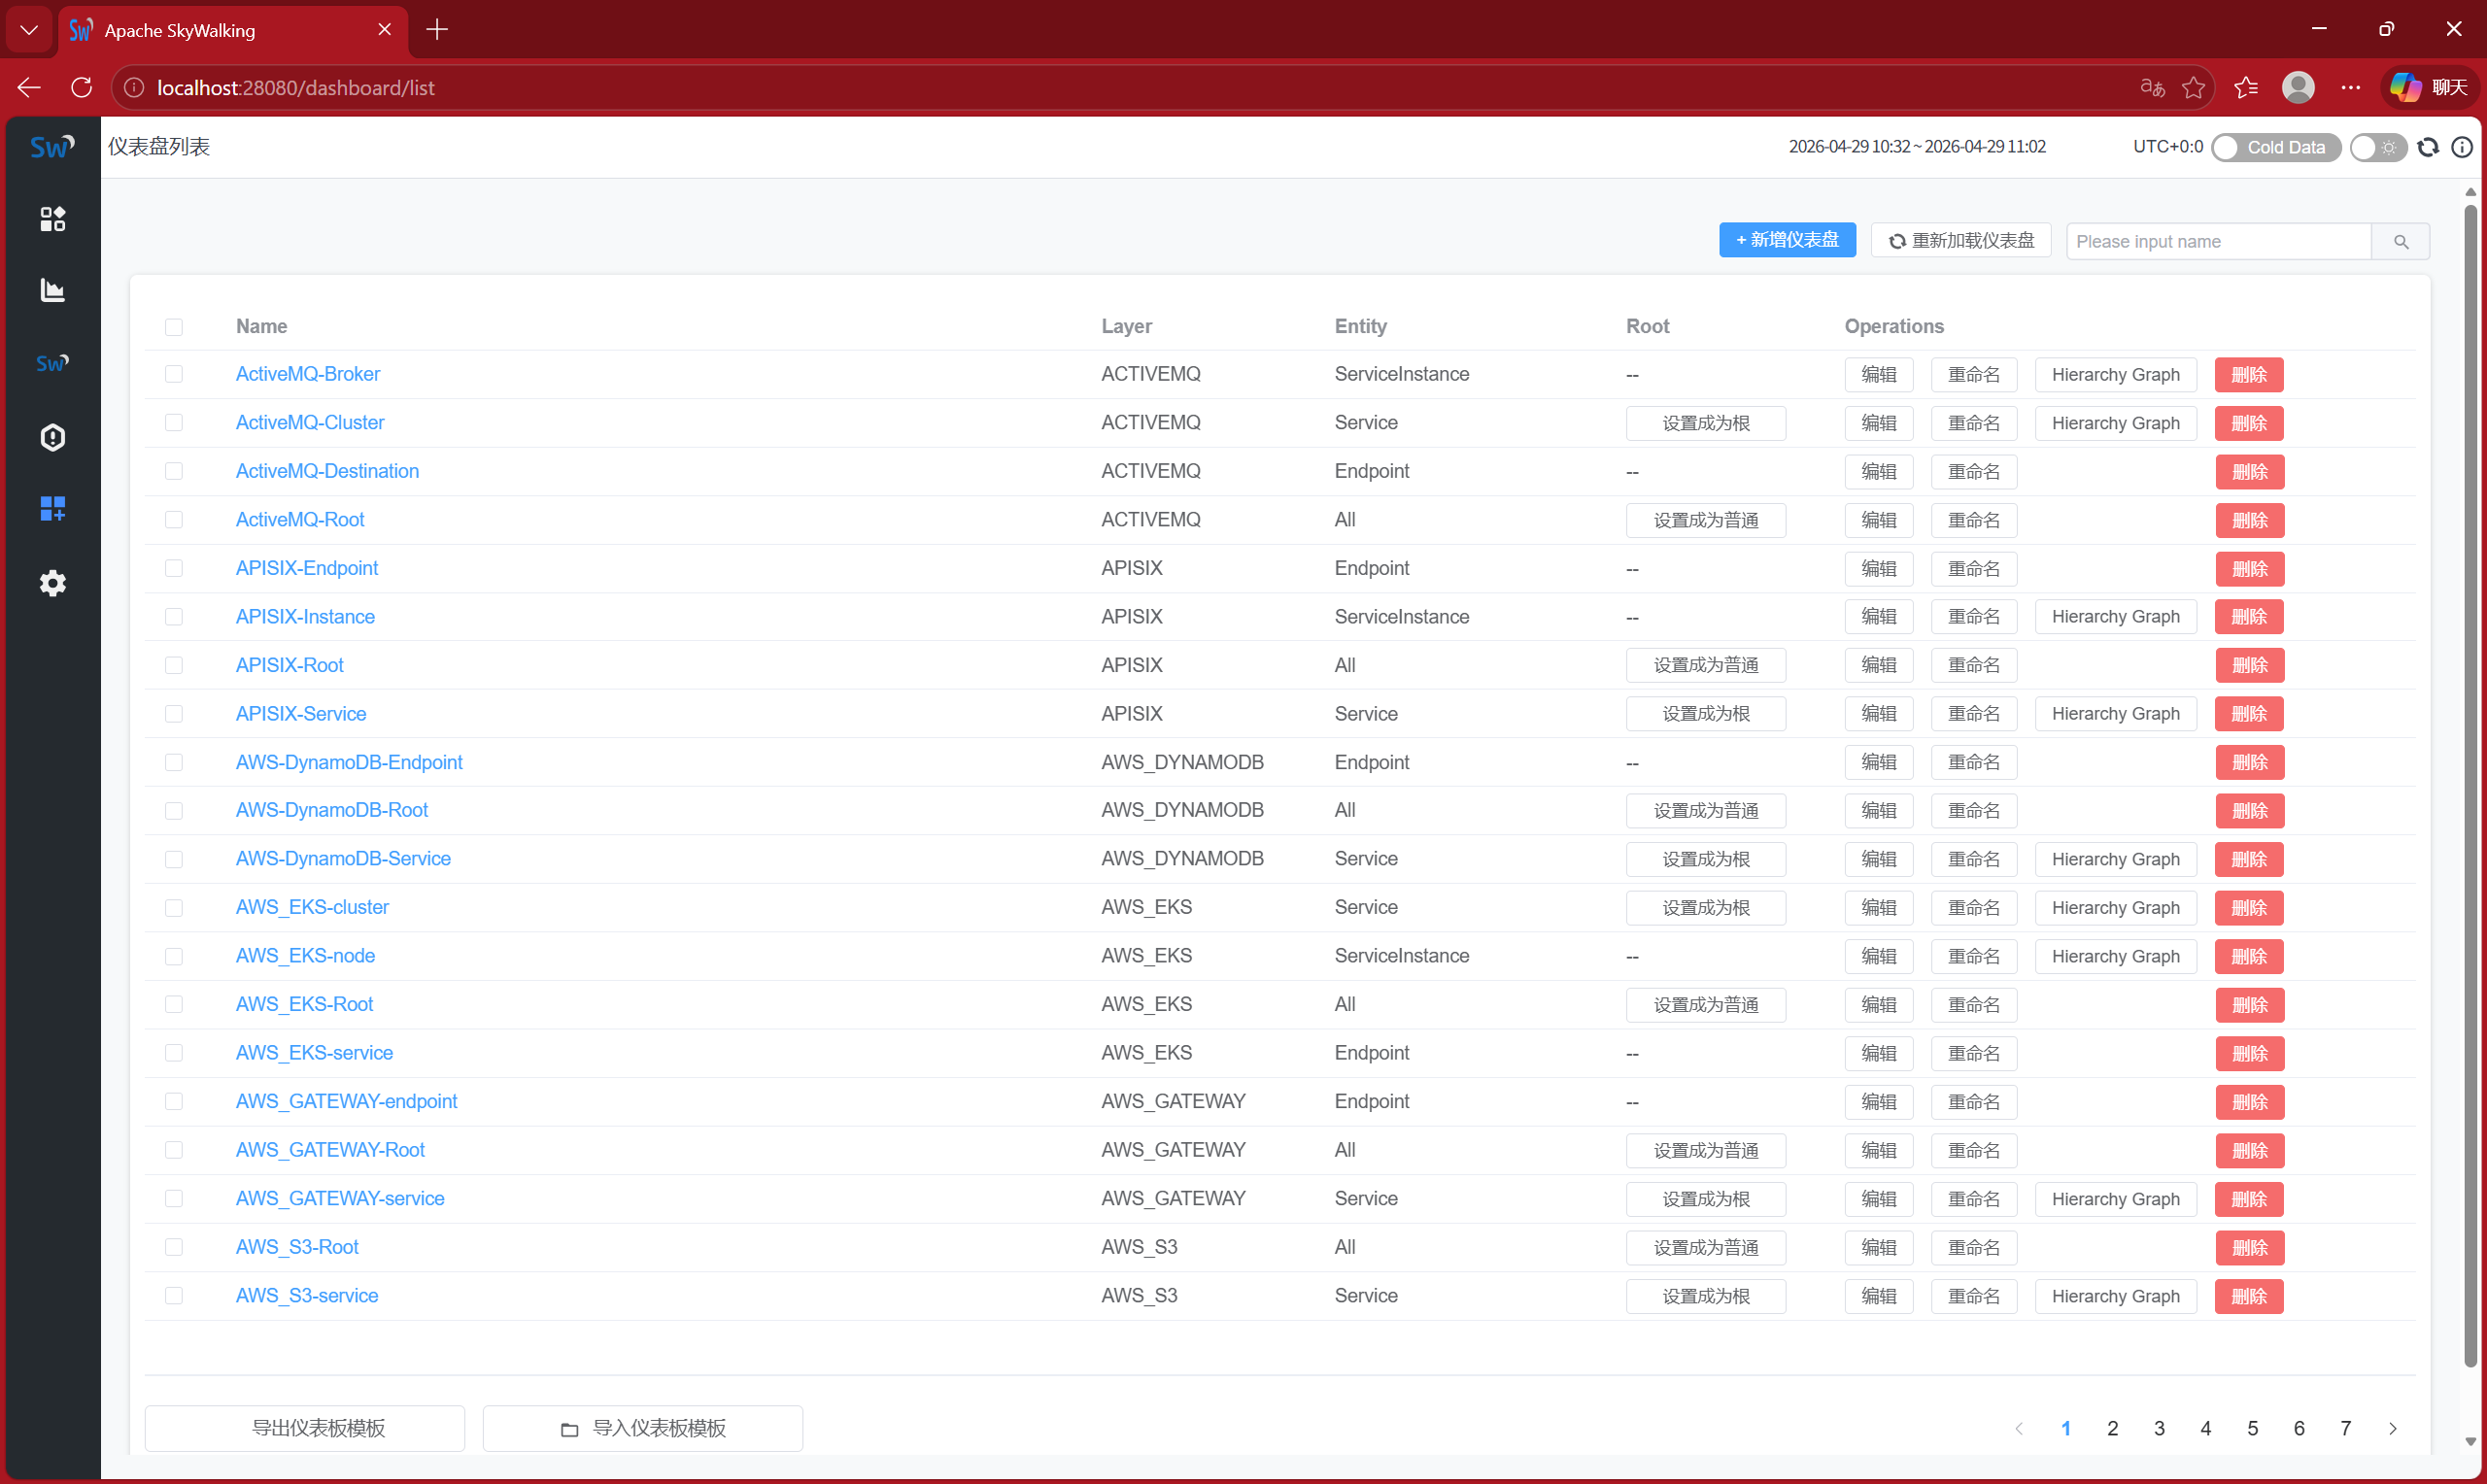Image resolution: width=2487 pixels, height=1484 pixels.
Task: Open the first sidebar icon with squares and diamond
Action: (x=52, y=219)
